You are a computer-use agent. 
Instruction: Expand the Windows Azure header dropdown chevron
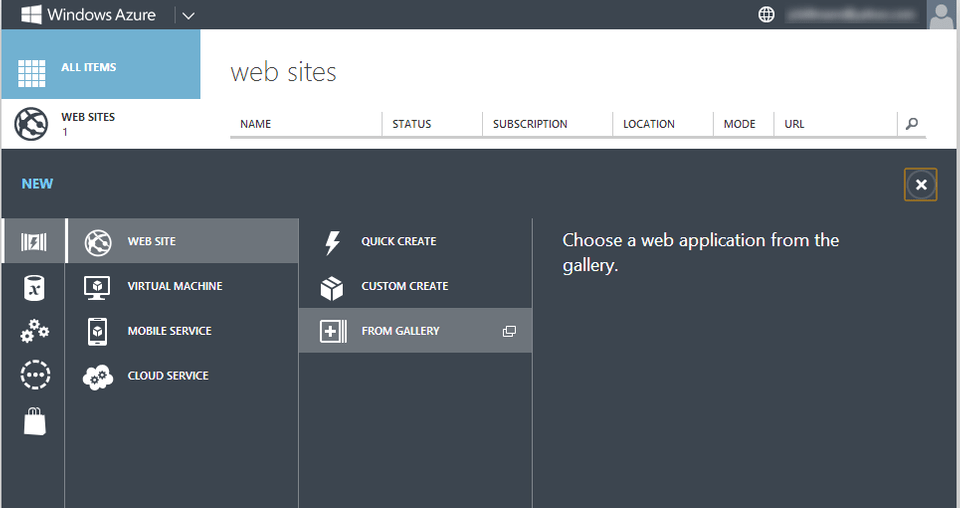point(189,16)
